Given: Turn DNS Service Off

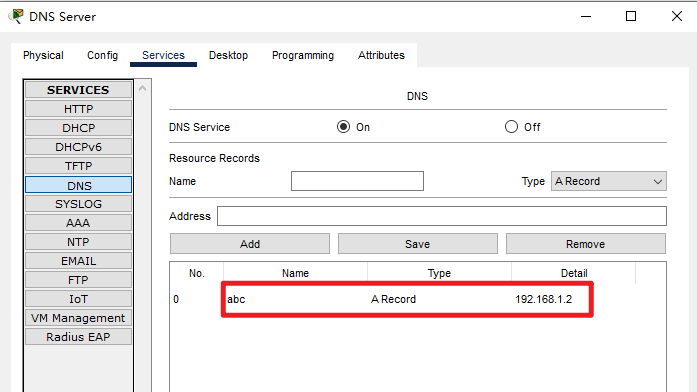Looking at the screenshot, I should tap(511, 127).
